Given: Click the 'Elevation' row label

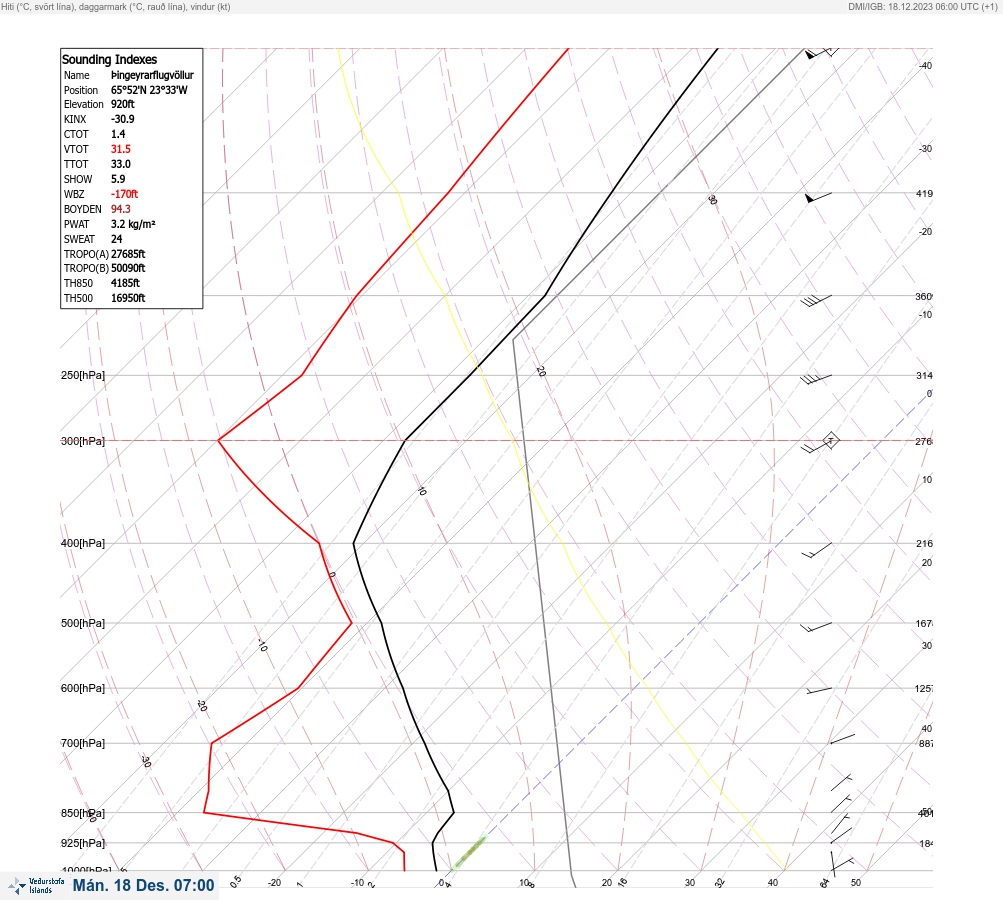Looking at the screenshot, I should tap(83, 104).
